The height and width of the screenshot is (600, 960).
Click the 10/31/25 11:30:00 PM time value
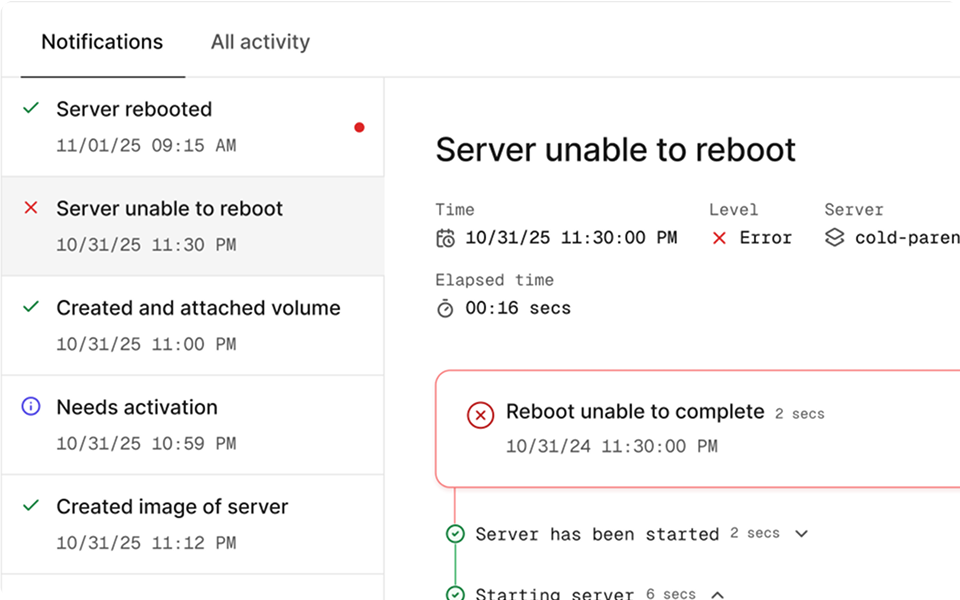point(571,238)
